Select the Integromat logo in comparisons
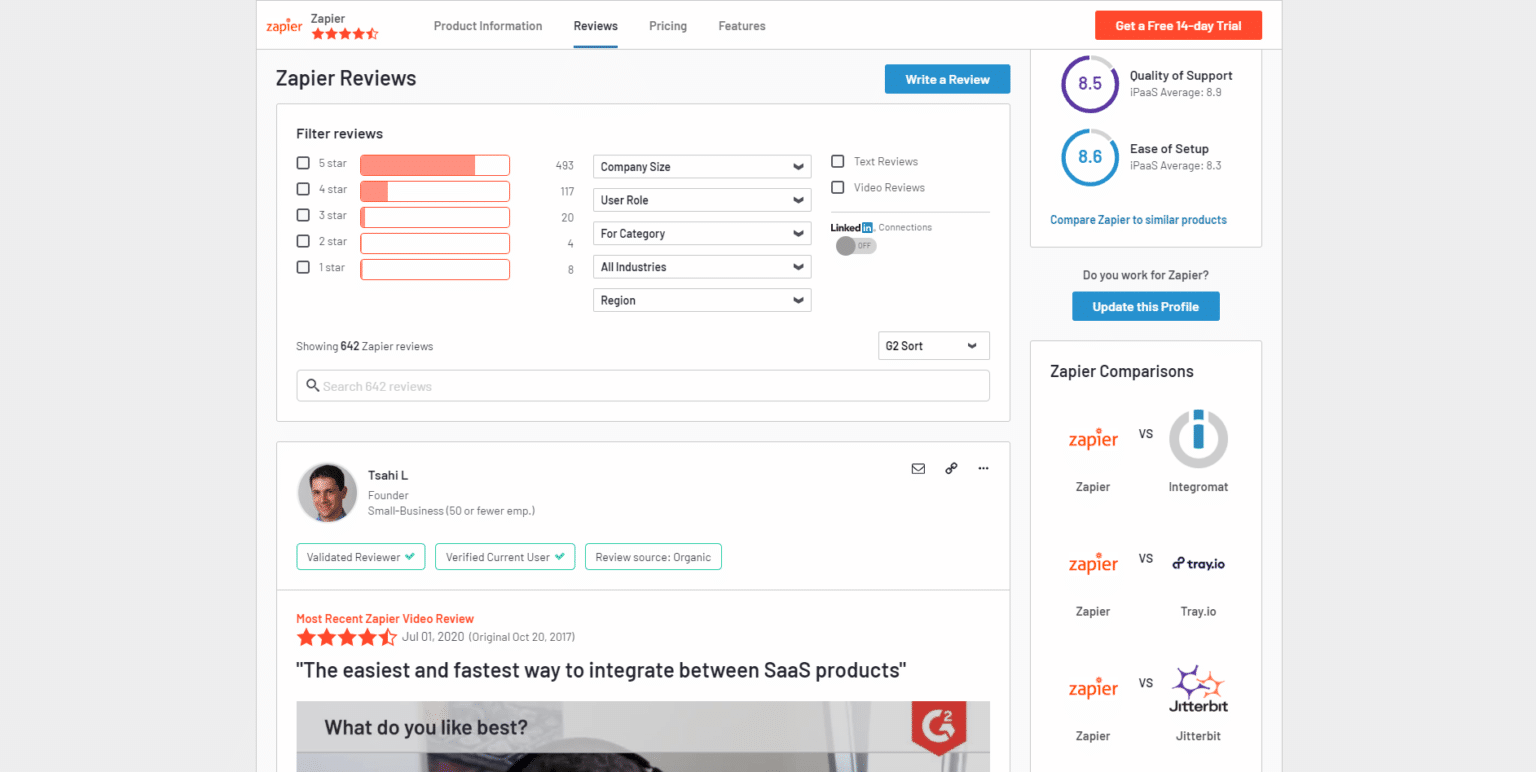 click(1198, 437)
